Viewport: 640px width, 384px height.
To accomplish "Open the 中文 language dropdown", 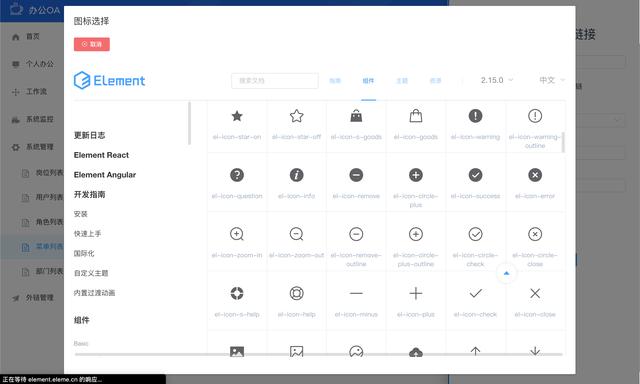I will click(x=552, y=80).
